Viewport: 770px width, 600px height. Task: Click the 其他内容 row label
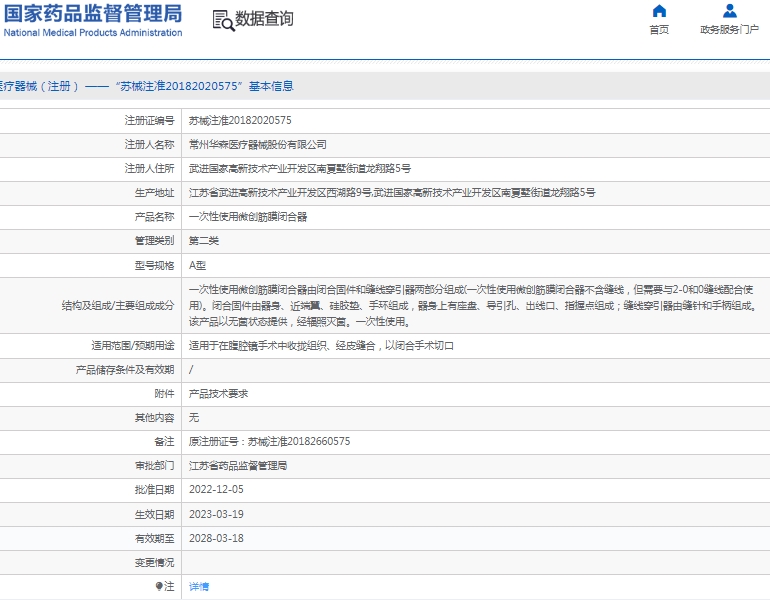[x=155, y=418]
